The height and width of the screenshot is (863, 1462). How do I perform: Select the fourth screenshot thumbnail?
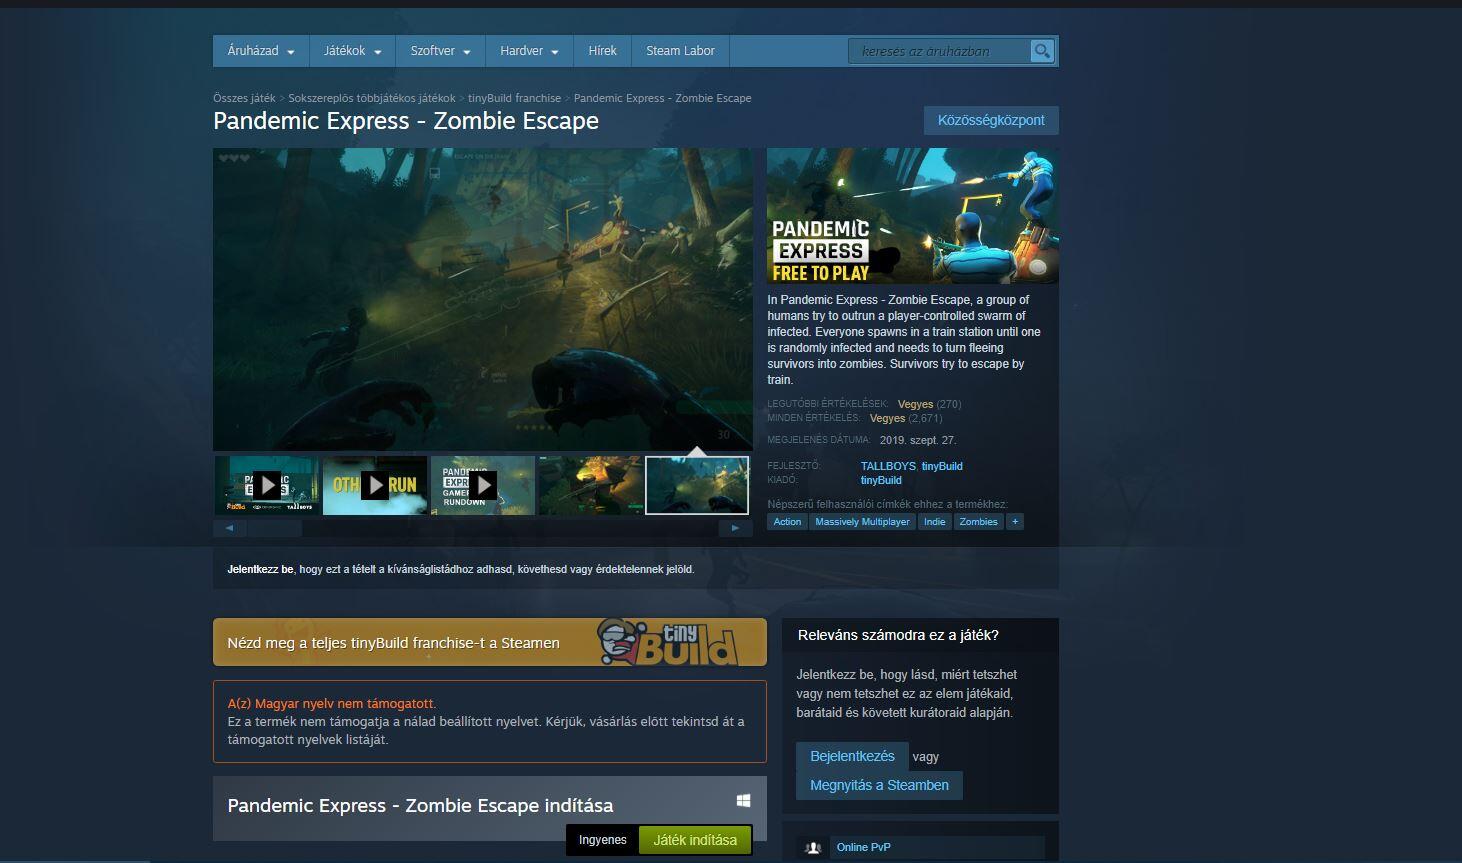(x=590, y=486)
